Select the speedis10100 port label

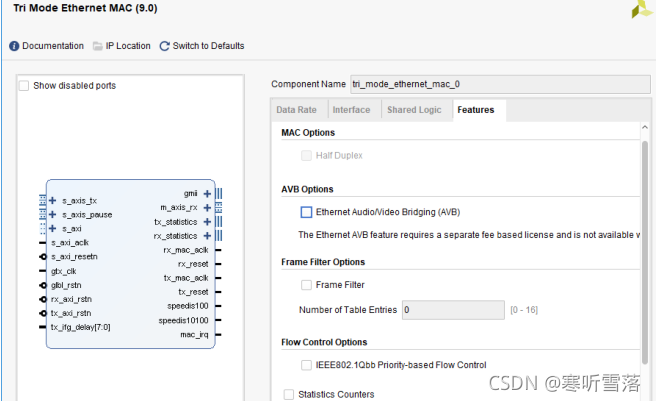tap(183, 321)
